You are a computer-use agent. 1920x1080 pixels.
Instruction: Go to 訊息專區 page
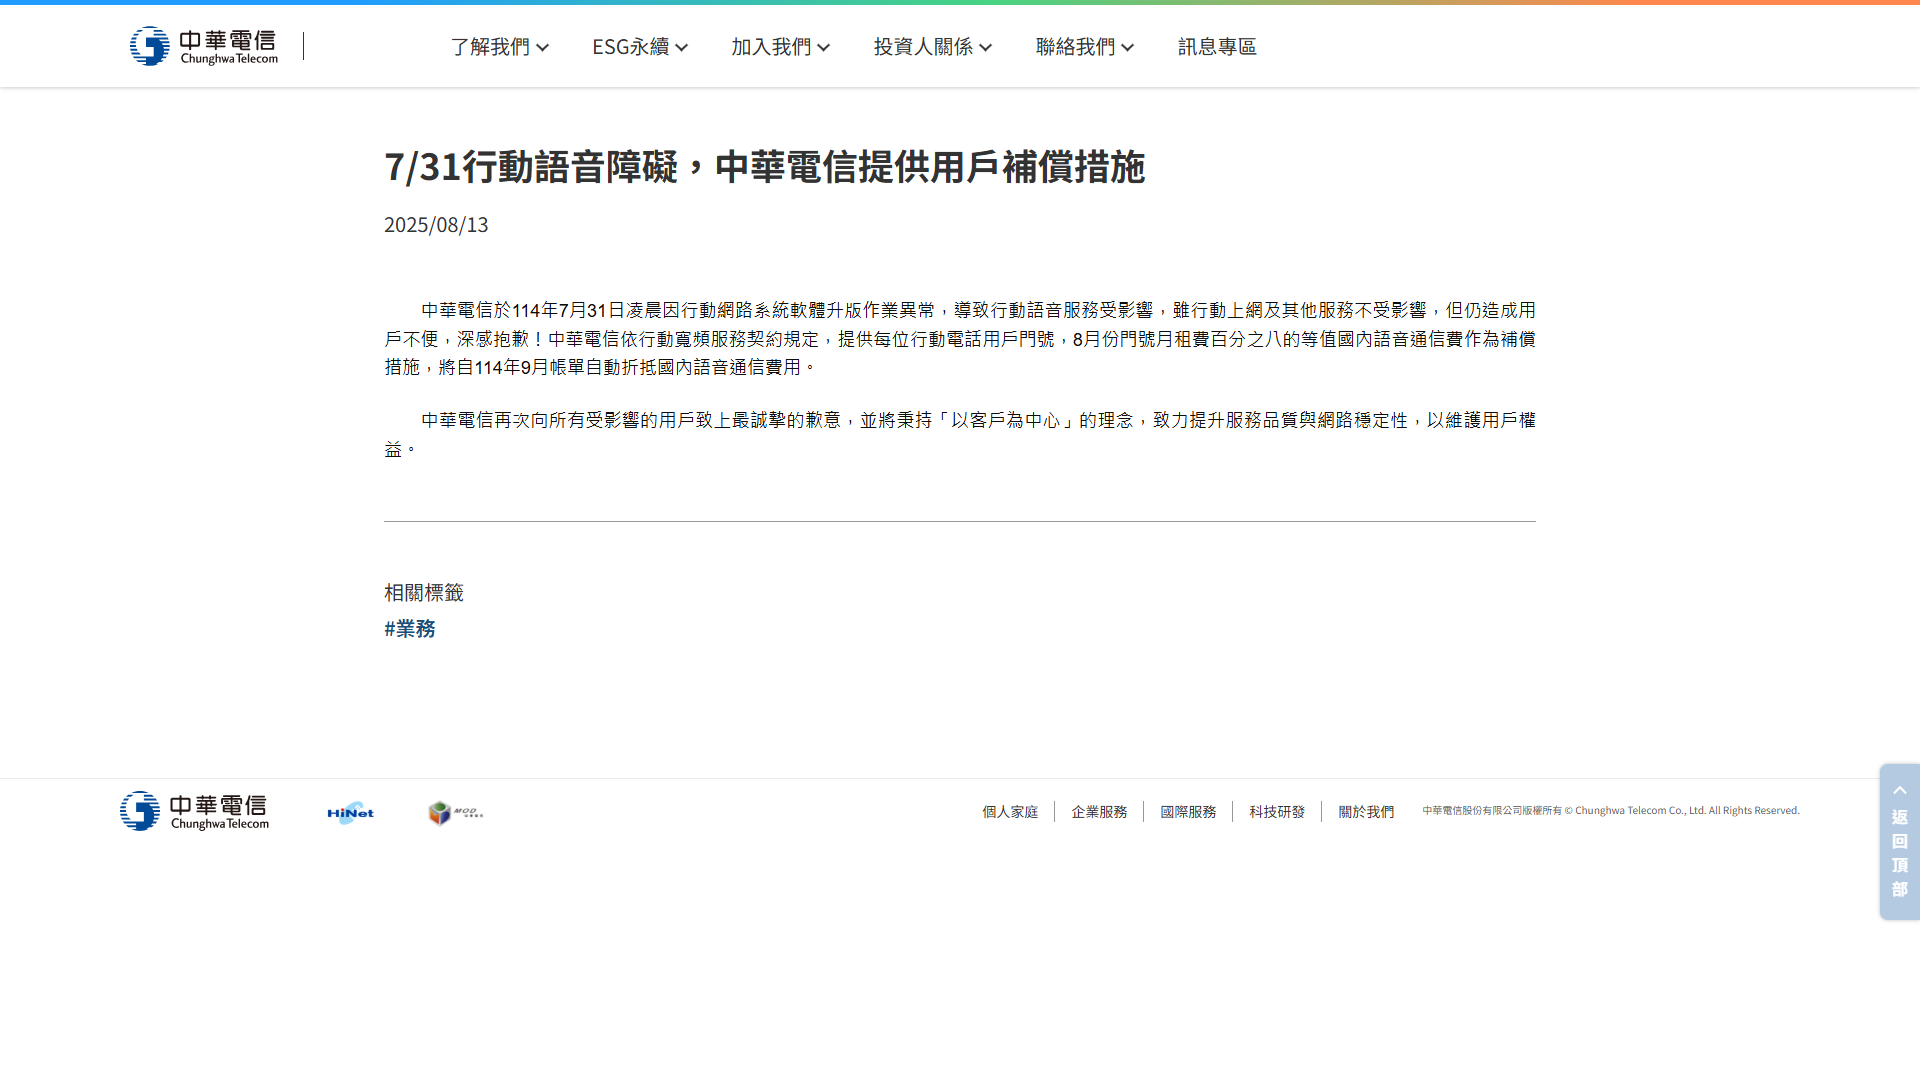pyautogui.click(x=1217, y=47)
